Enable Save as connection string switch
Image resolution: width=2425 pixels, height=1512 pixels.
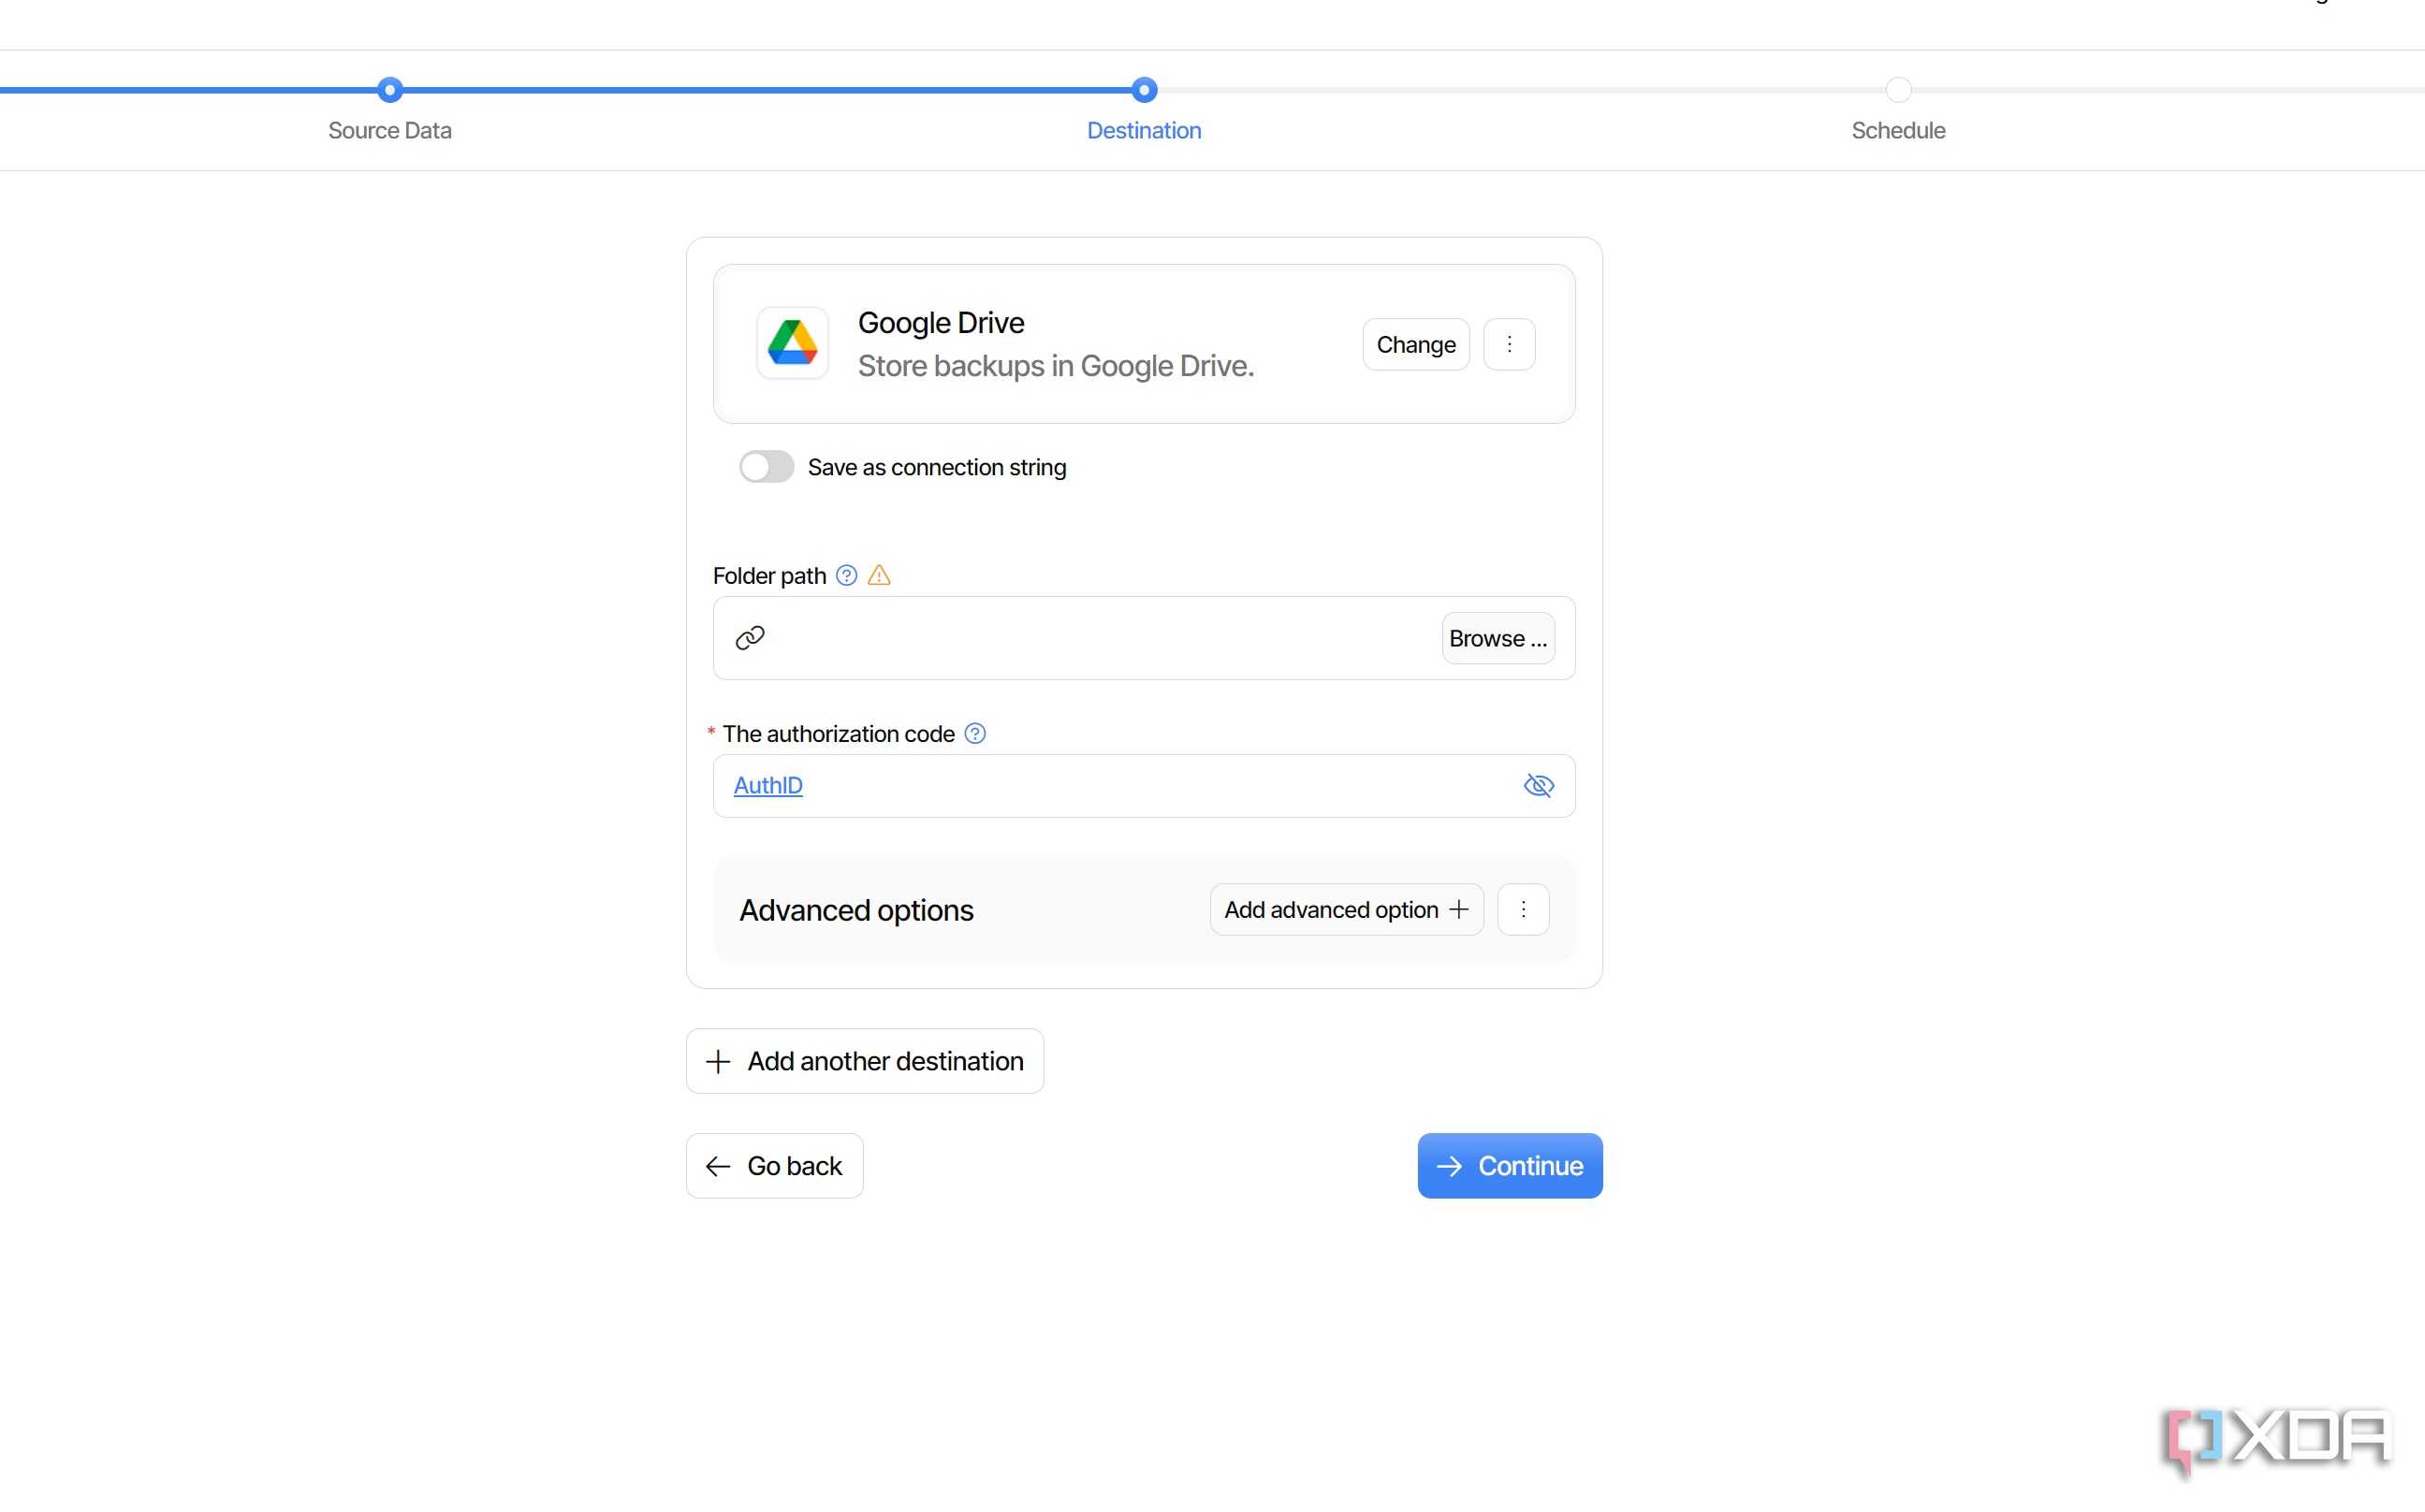coord(766,467)
